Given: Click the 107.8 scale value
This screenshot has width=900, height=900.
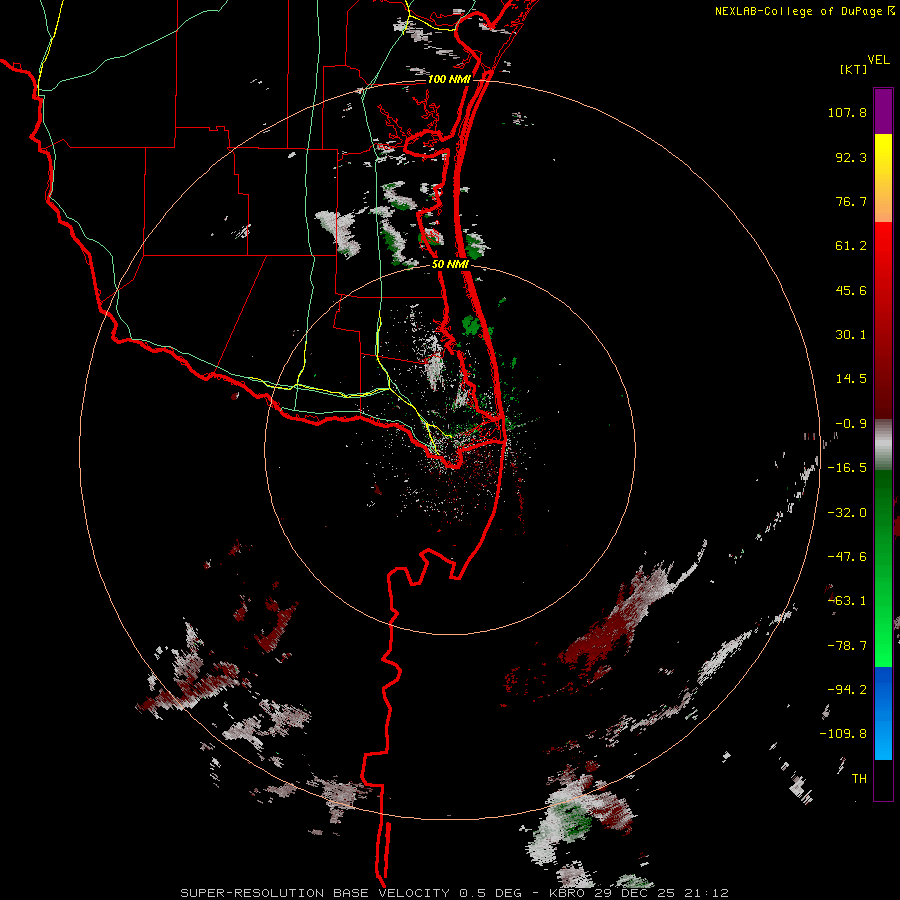Looking at the screenshot, I should tap(847, 112).
